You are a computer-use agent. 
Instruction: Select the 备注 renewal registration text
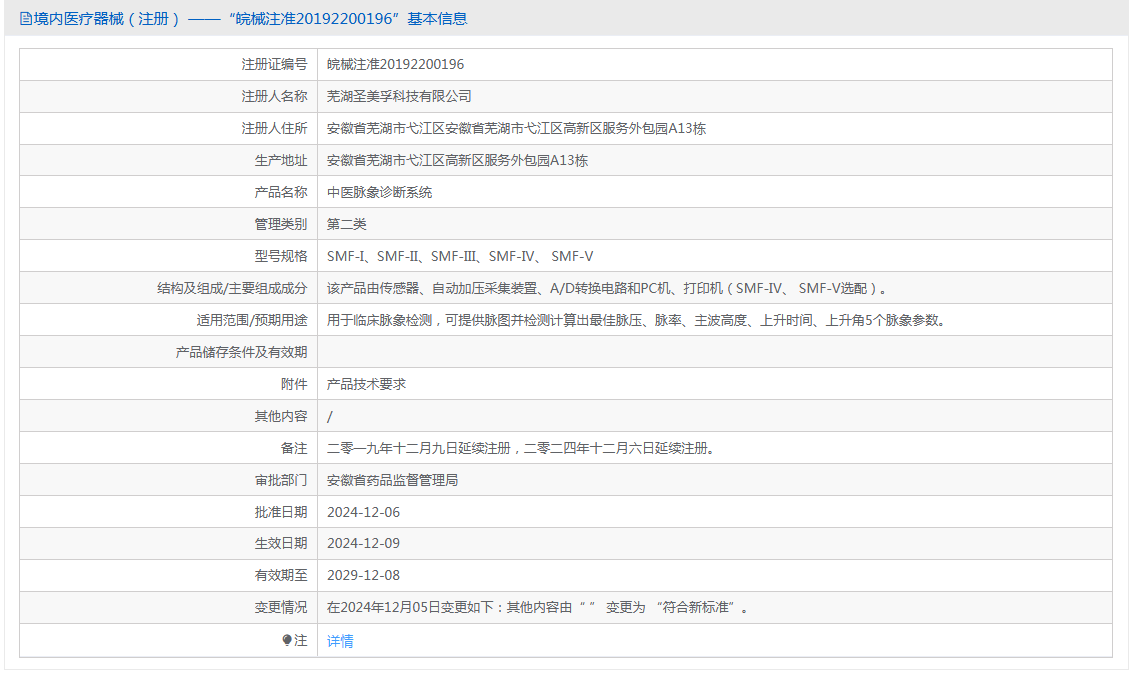521,448
